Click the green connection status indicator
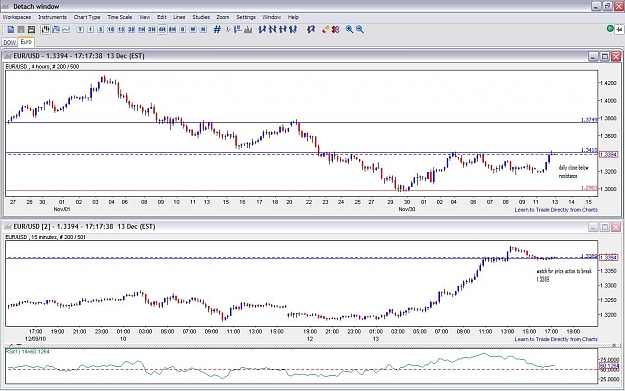Screen dimensions: 625x391 click(610, 29)
